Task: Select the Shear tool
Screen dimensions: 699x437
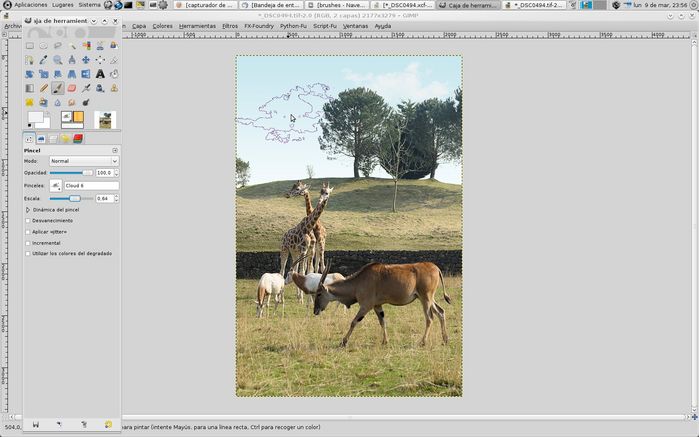Action: [x=58, y=74]
